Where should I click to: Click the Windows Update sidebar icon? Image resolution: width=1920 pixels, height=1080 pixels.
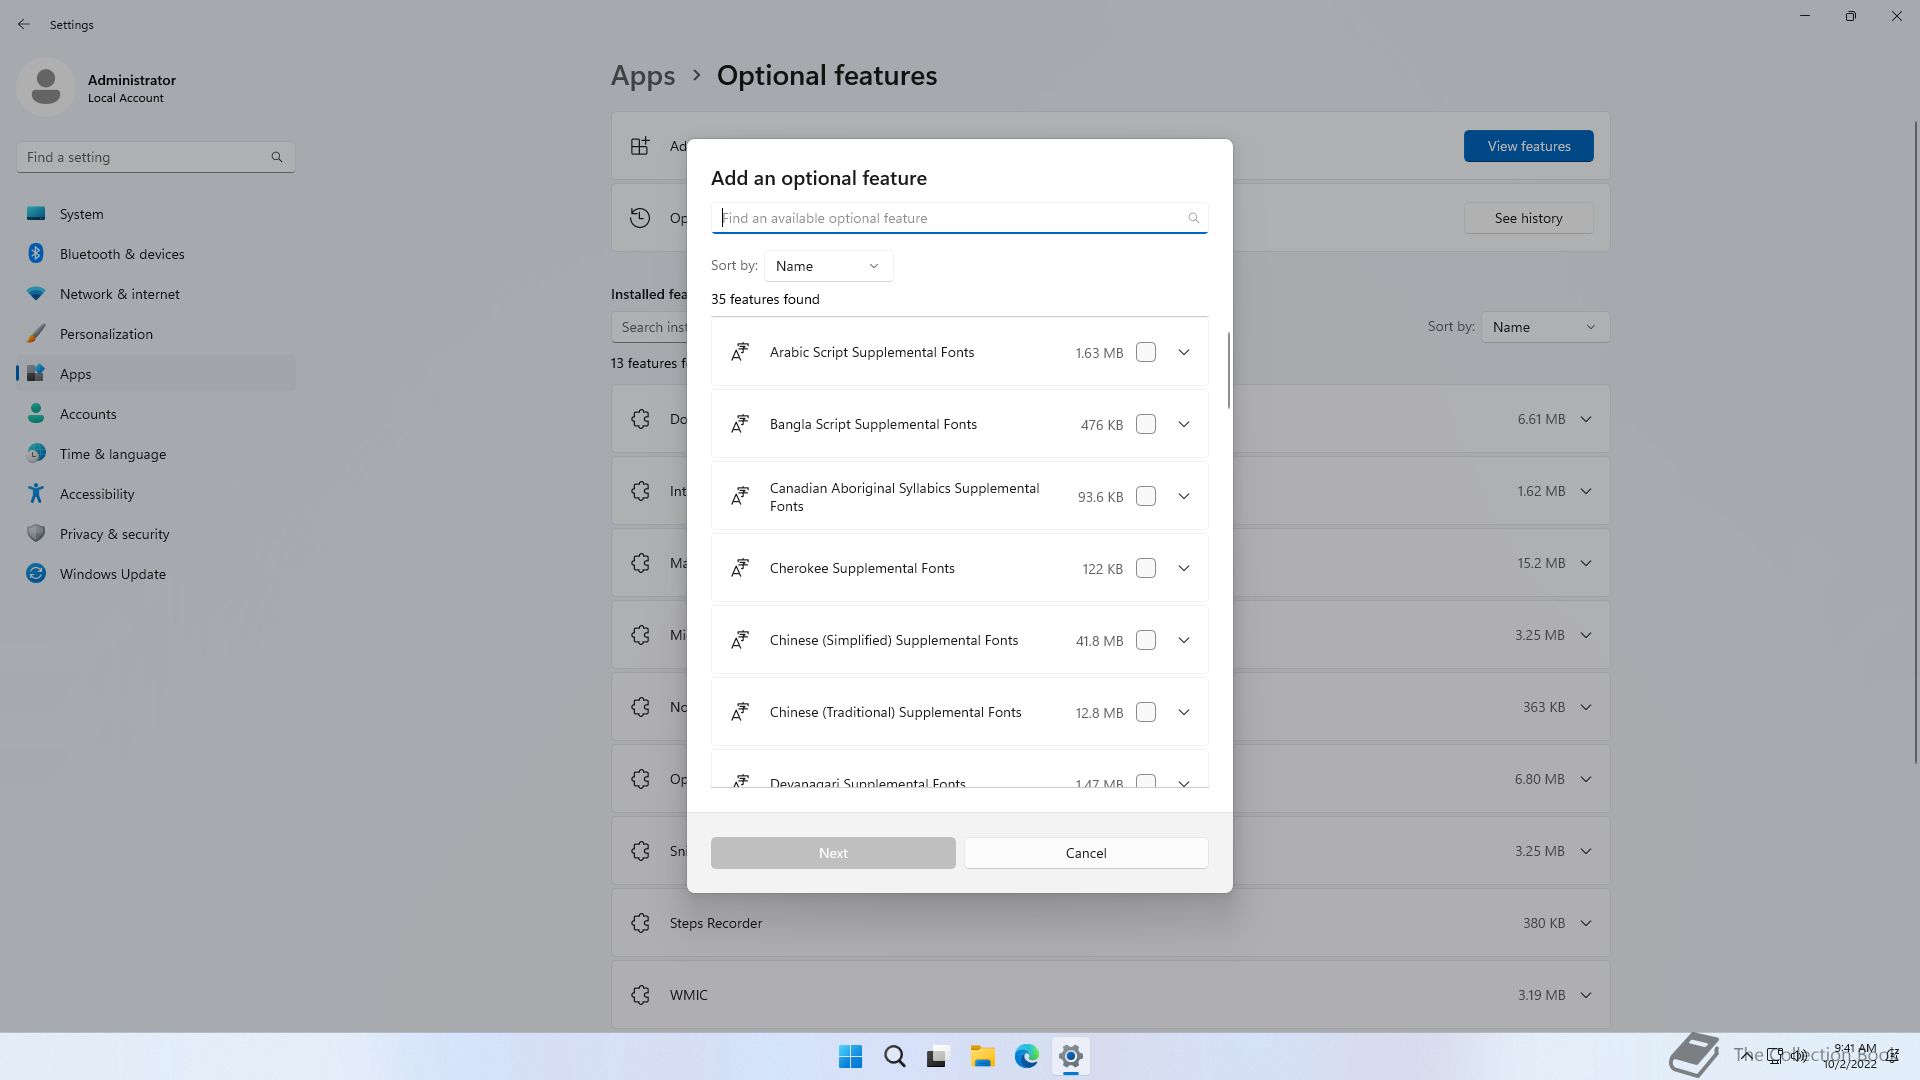[x=36, y=574]
